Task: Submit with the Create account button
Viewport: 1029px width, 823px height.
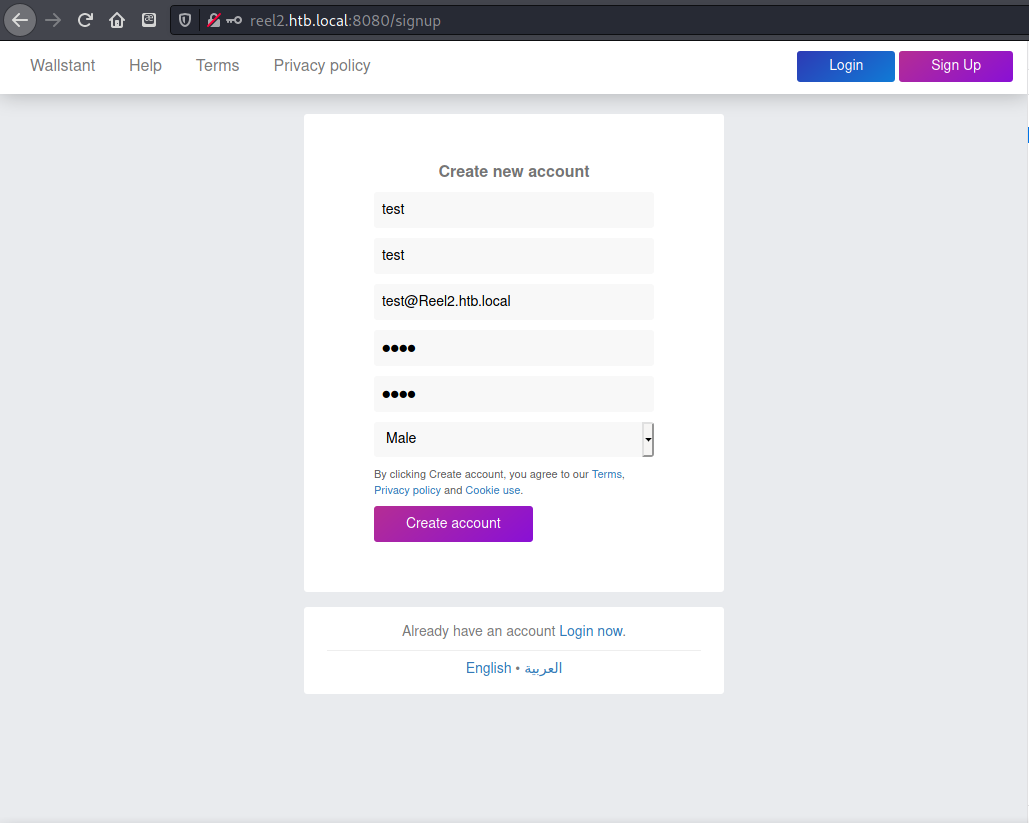Action: pos(453,524)
